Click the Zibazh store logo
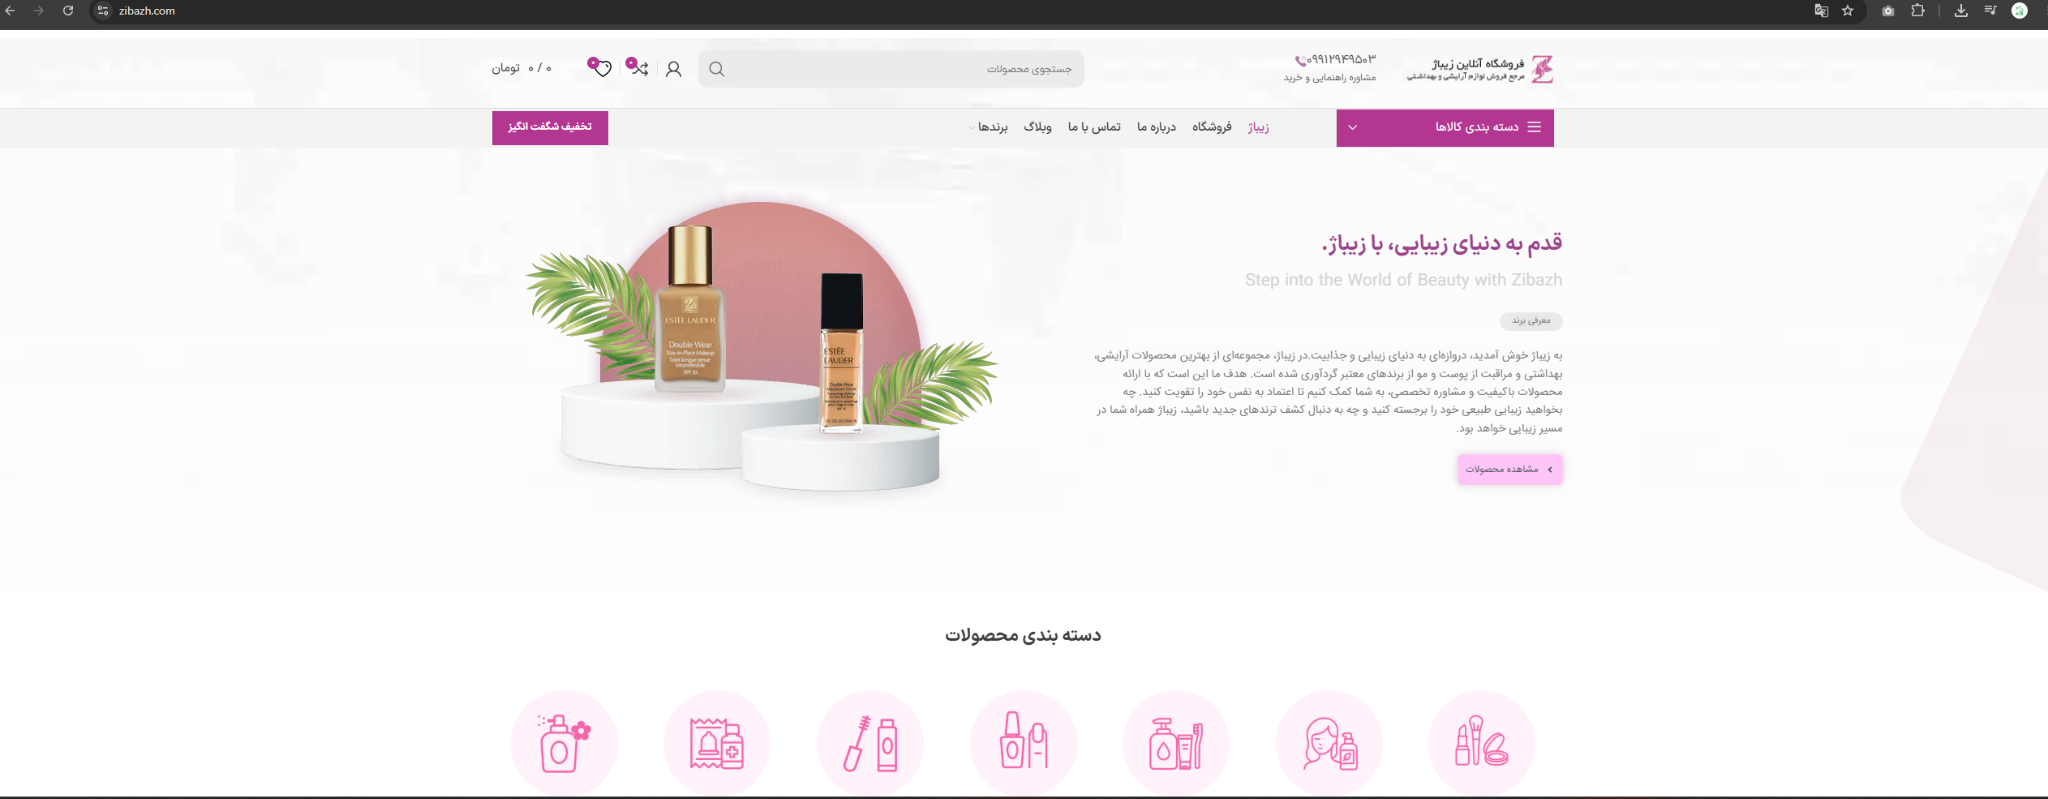The width and height of the screenshot is (2048, 799). pos(1542,69)
